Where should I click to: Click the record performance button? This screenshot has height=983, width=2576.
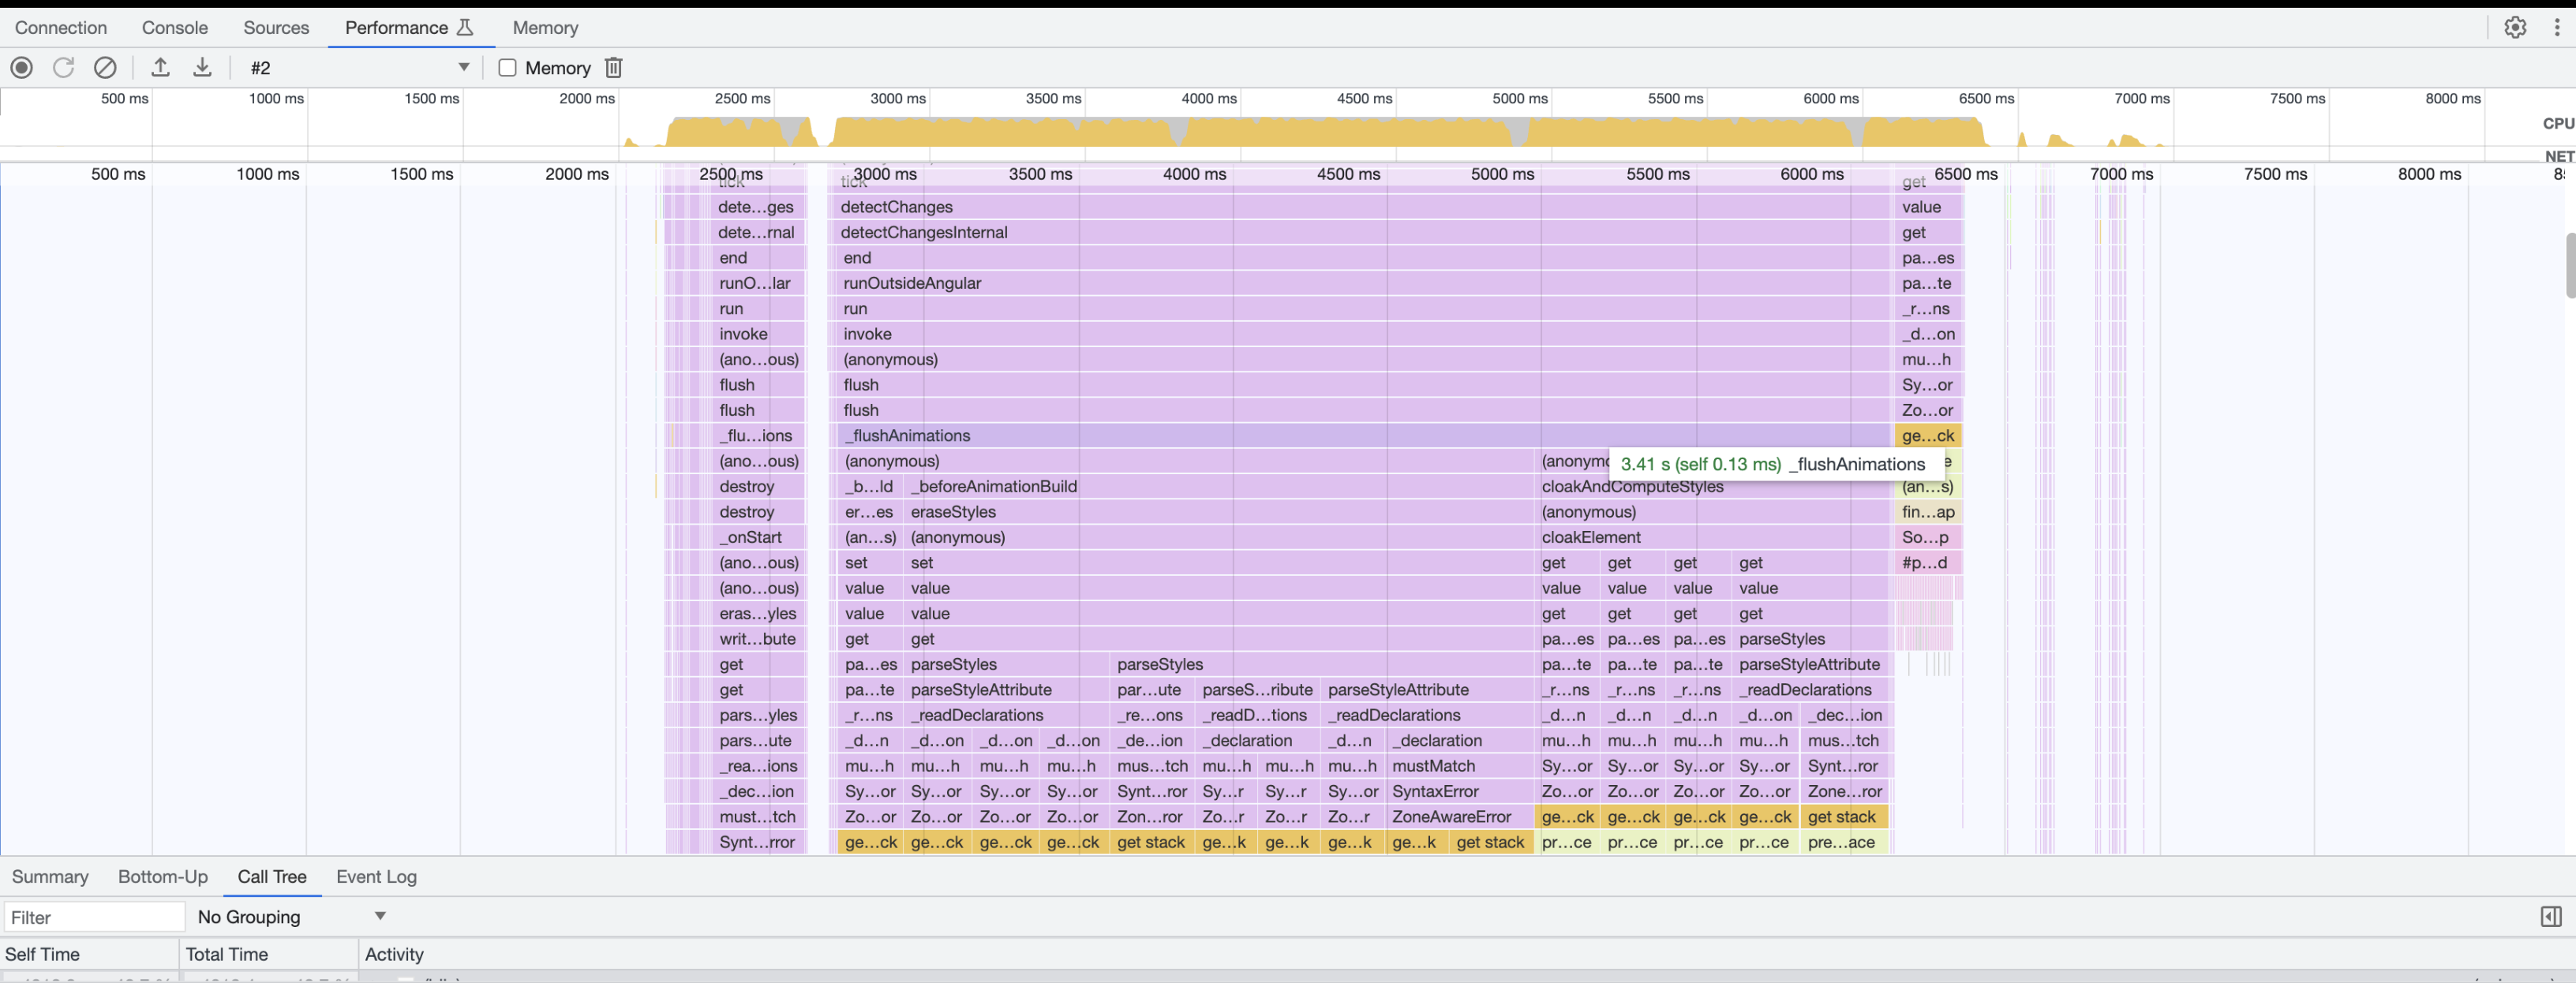(x=21, y=67)
